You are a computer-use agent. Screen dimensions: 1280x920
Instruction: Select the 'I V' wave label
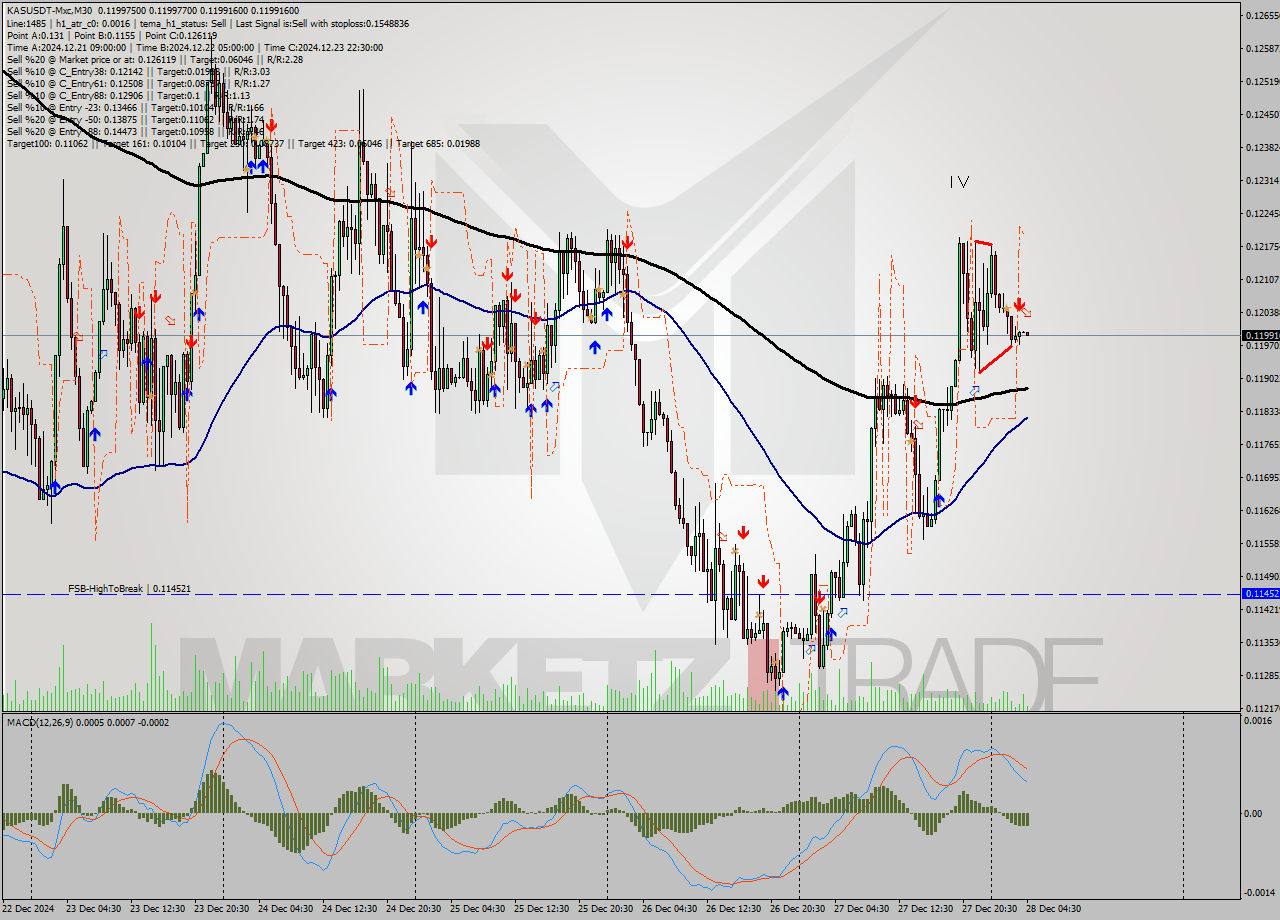tap(959, 182)
